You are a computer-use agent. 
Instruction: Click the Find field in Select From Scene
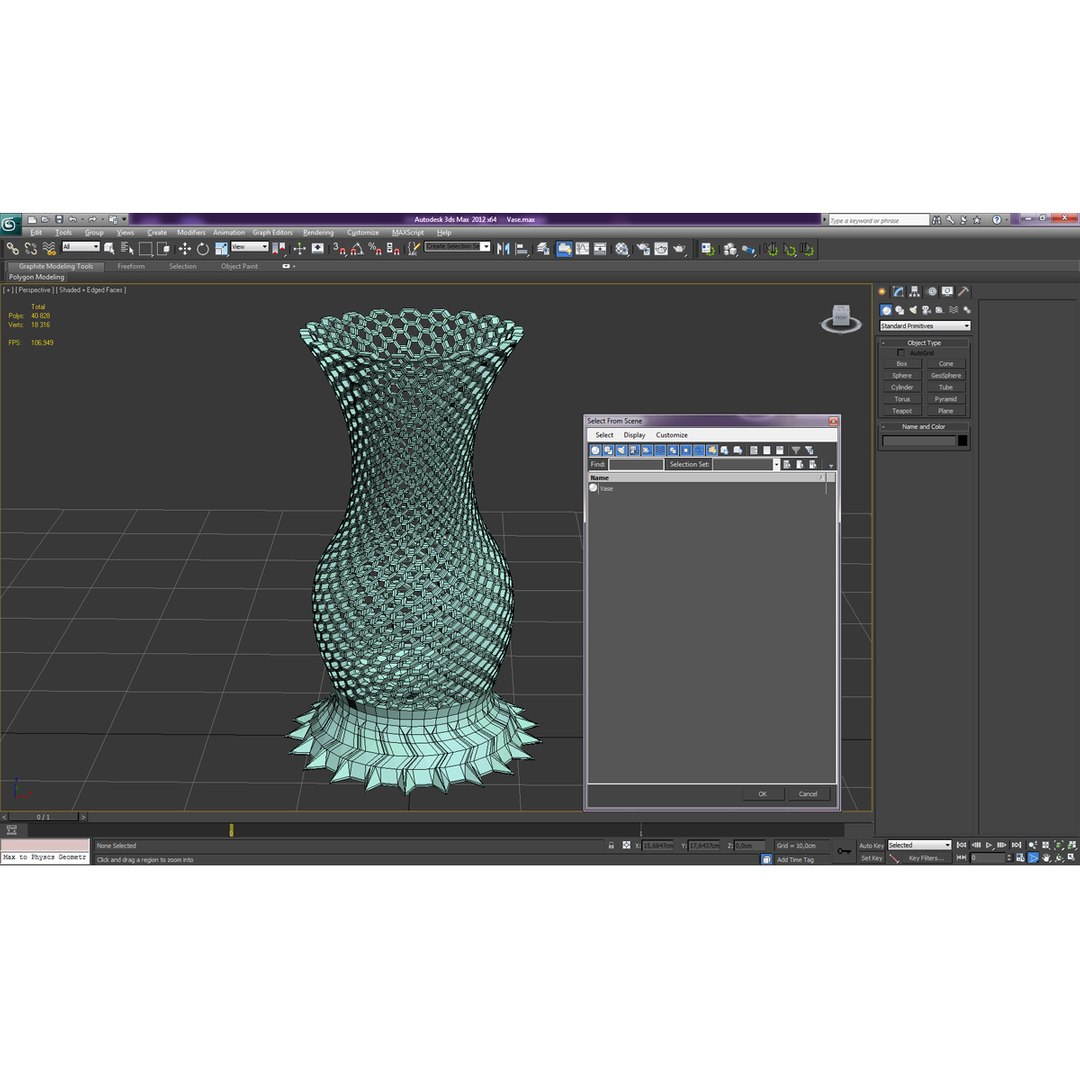pyautogui.click(x=636, y=464)
